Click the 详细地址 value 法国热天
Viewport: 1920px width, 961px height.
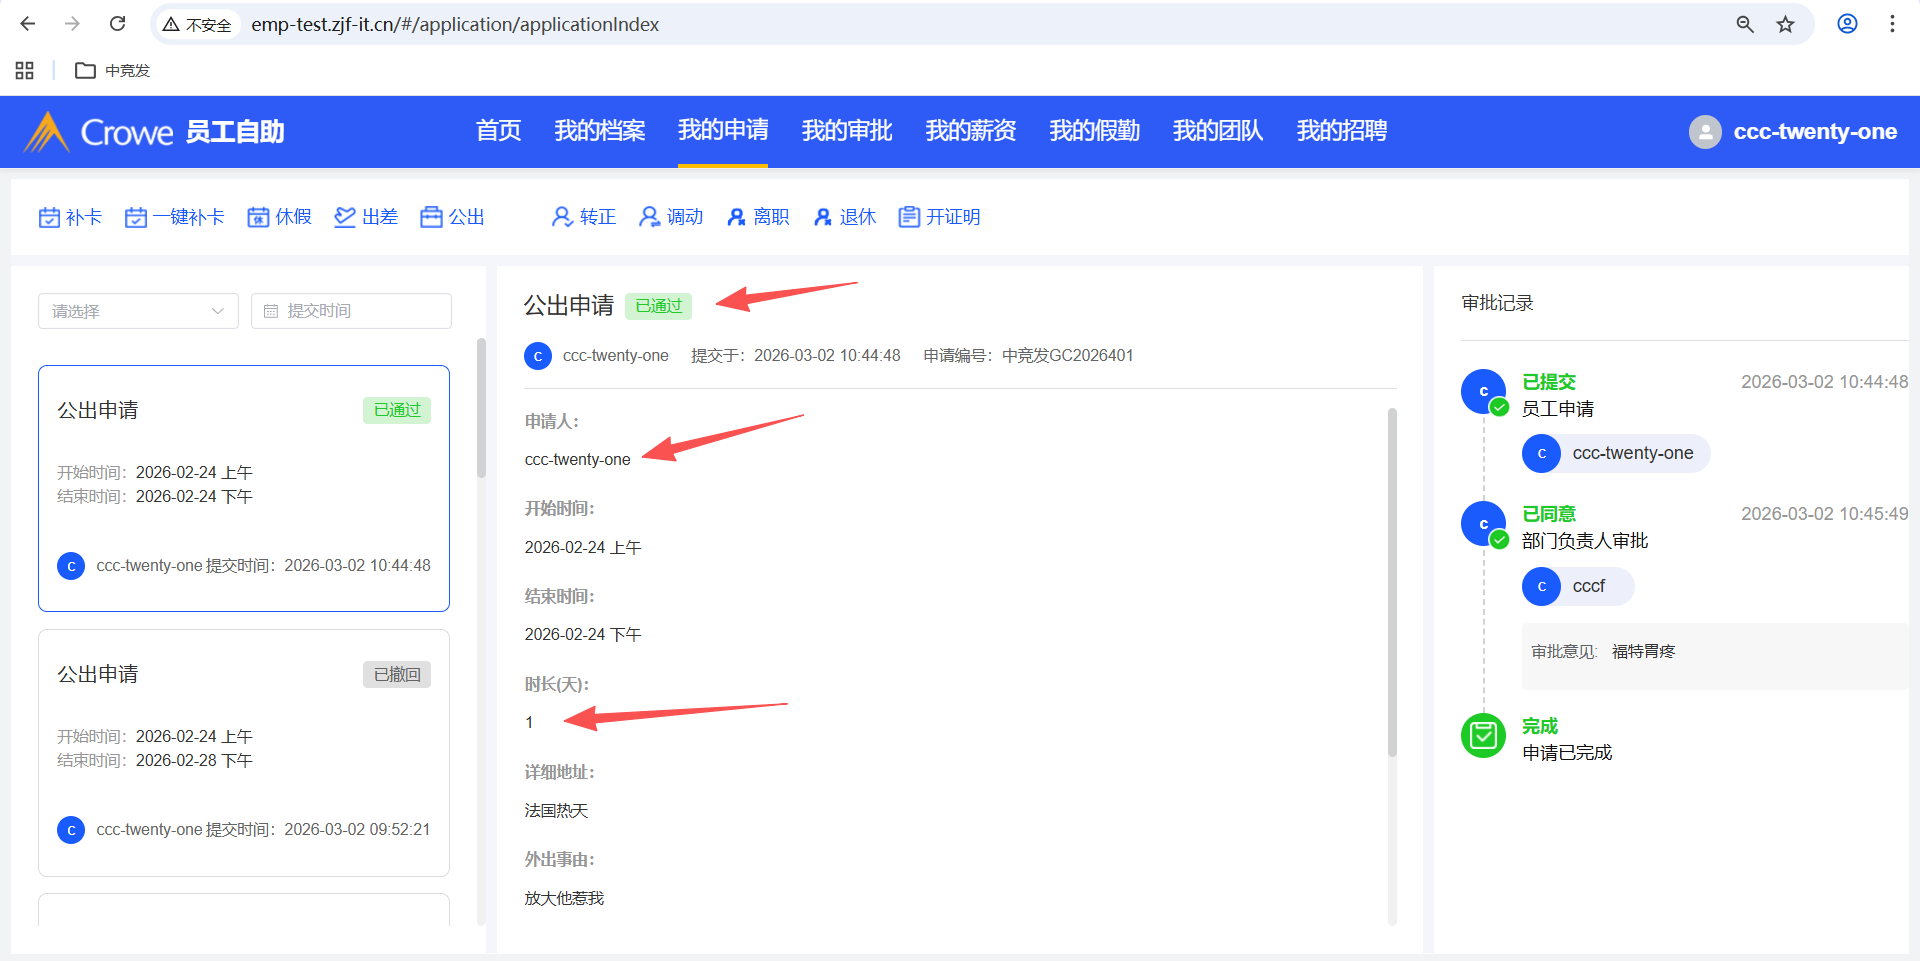point(557,811)
